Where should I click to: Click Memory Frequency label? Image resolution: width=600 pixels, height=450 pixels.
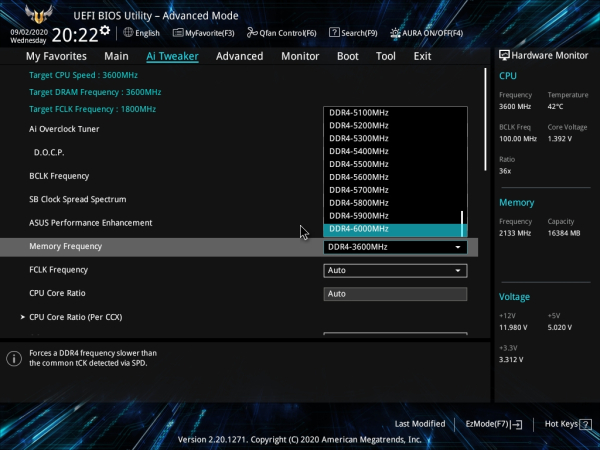click(65, 246)
